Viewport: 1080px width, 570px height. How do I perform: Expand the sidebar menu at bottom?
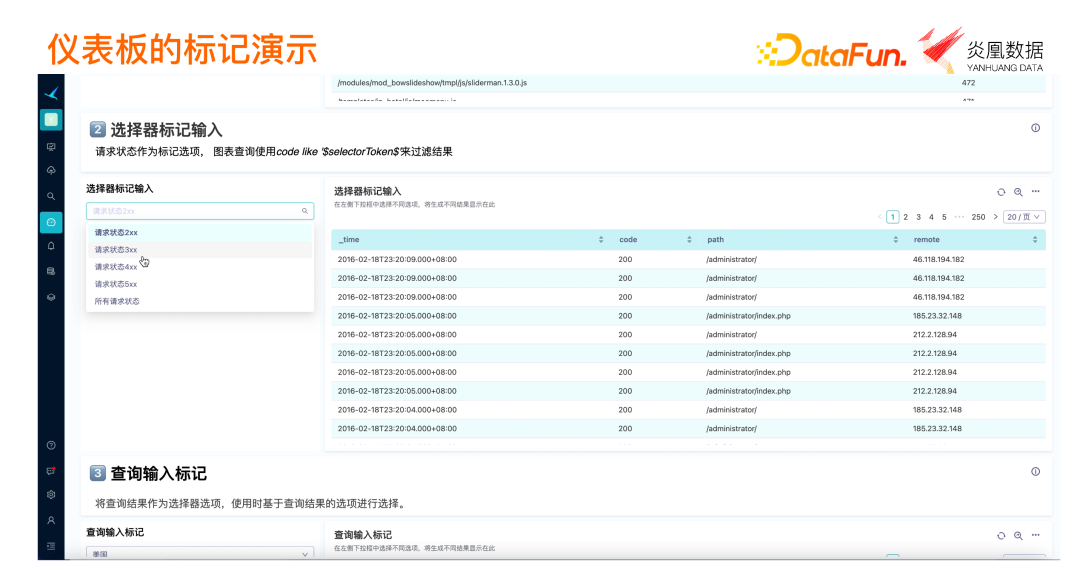pyautogui.click(x=51, y=546)
